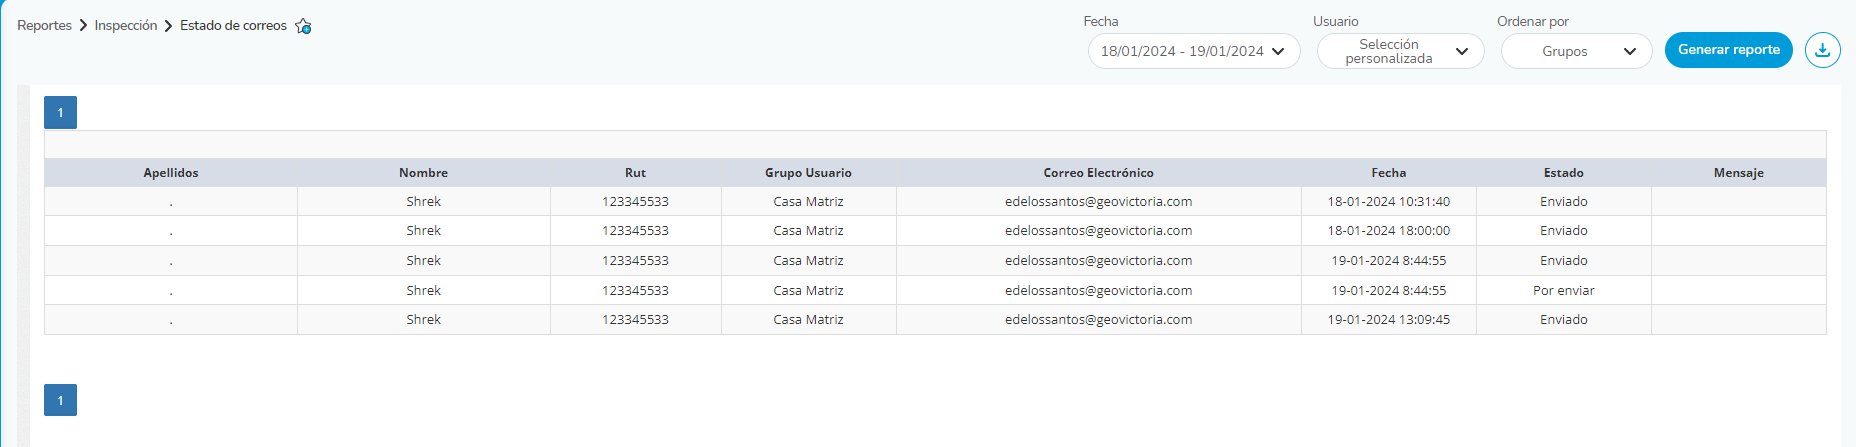Screen dimensions: 1856x447
Task: Navigate to Inspección breadcrumb link
Action: (x=126, y=26)
